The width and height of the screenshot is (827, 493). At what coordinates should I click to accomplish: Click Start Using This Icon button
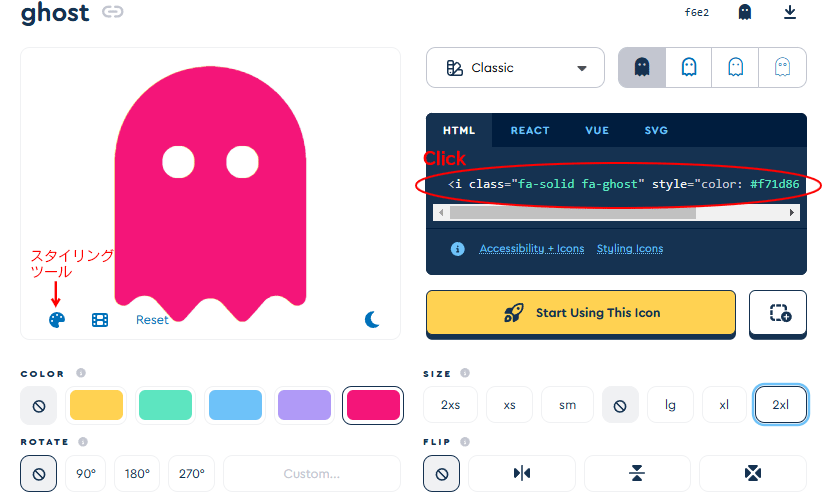click(x=581, y=313)
